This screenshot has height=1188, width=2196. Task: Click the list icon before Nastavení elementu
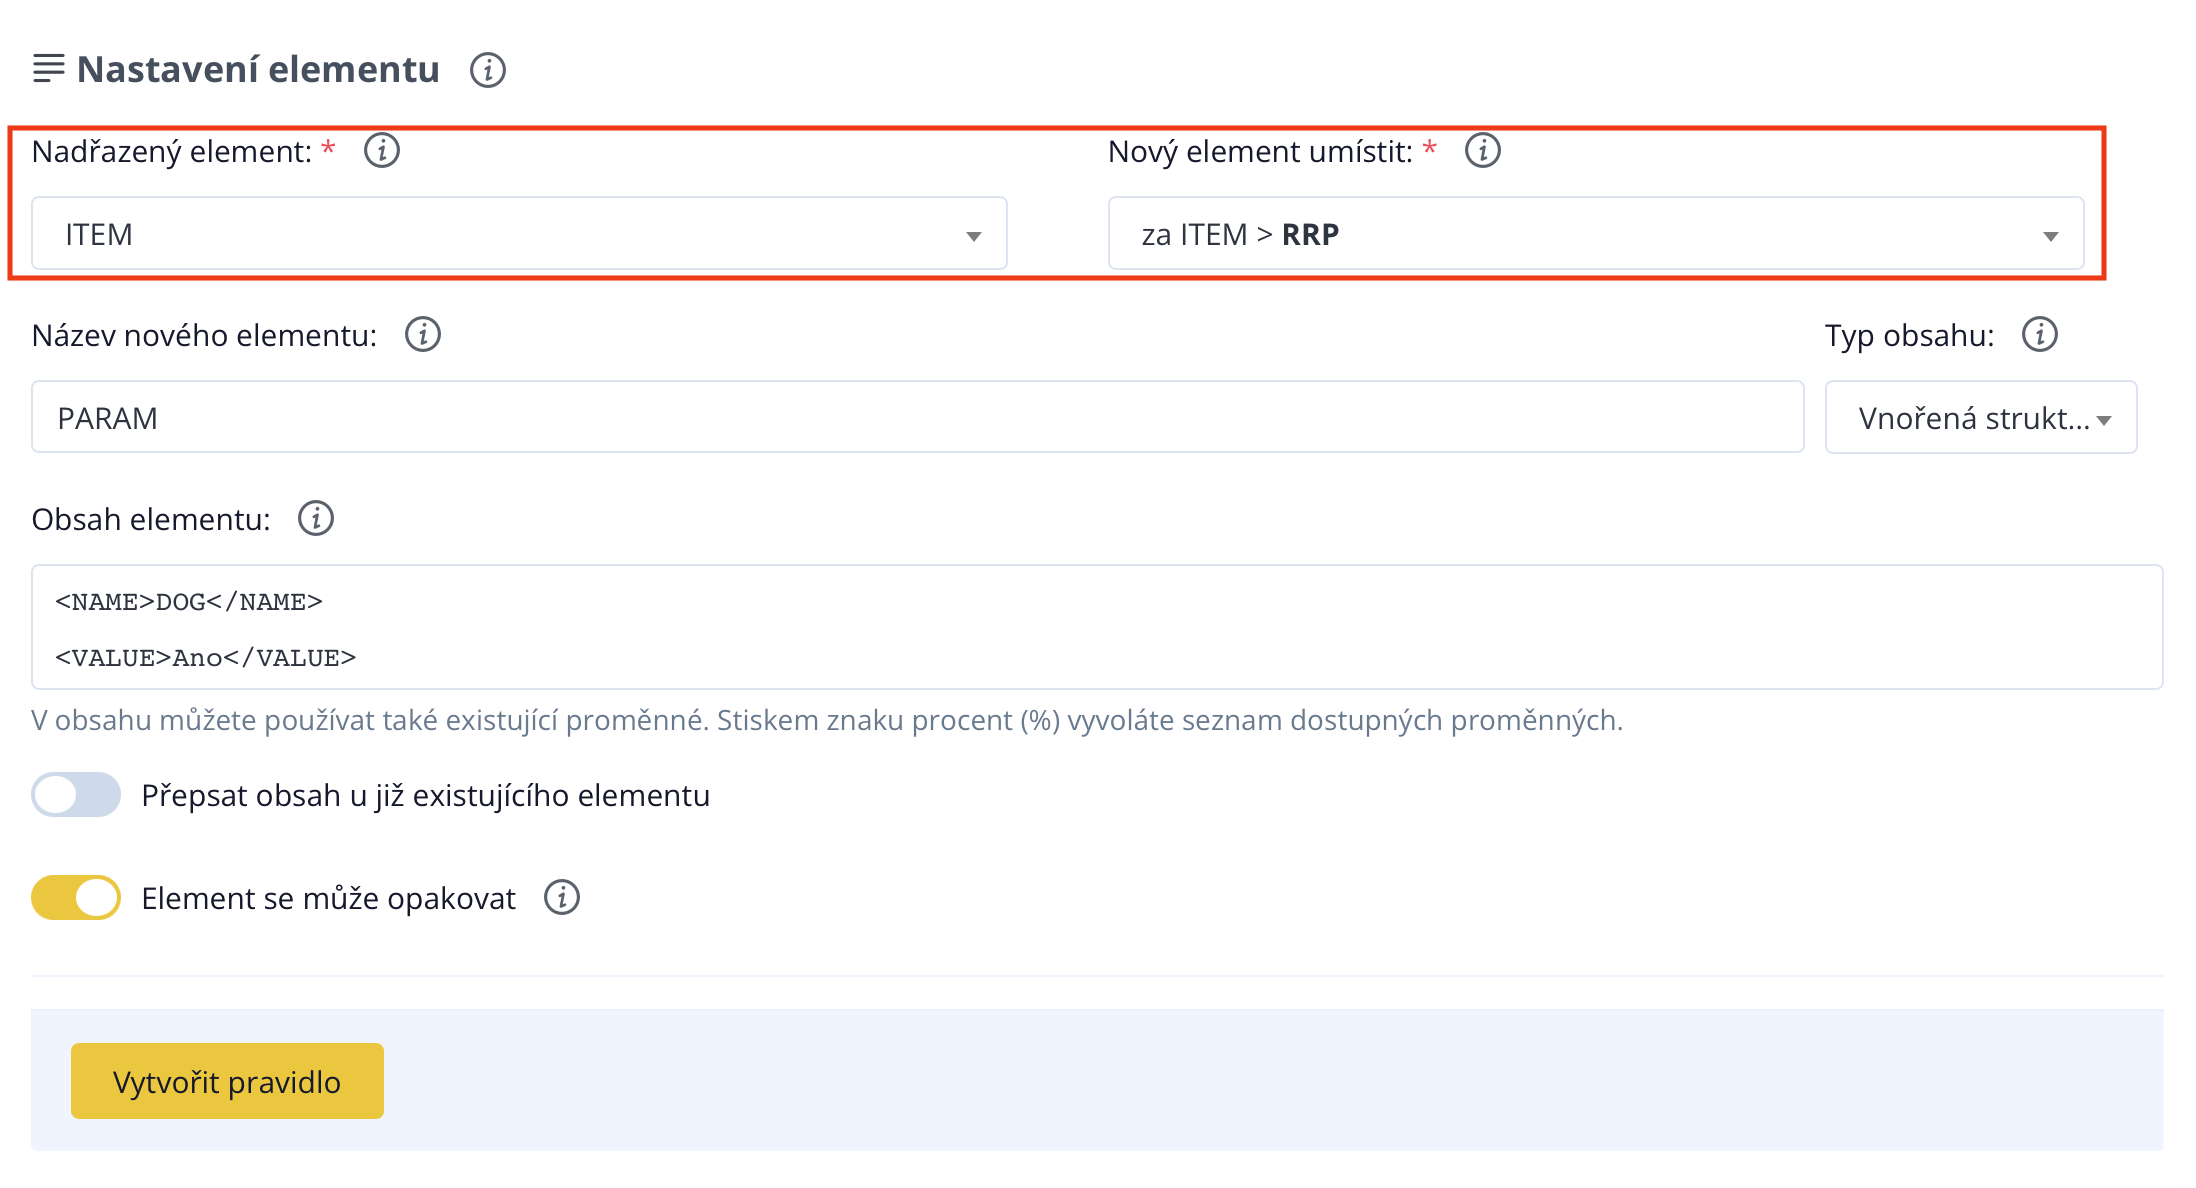point(48,69)
